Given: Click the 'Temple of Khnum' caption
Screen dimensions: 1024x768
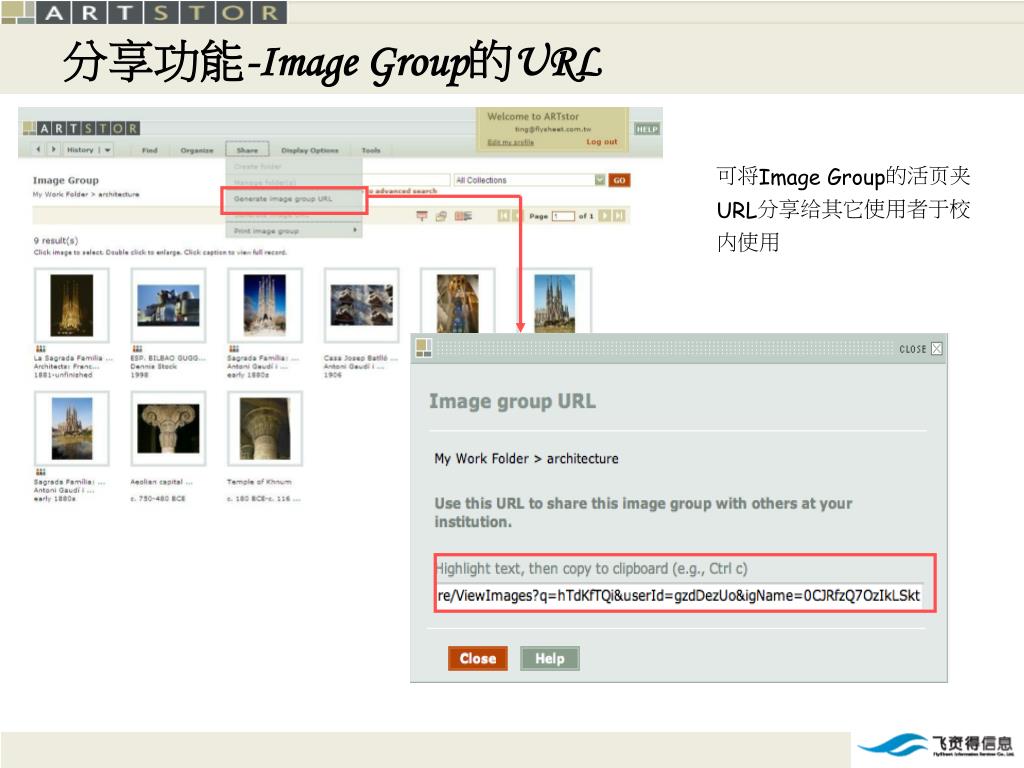Looking at the screenshot, I should pyautogui.click(x=259, y=482).
